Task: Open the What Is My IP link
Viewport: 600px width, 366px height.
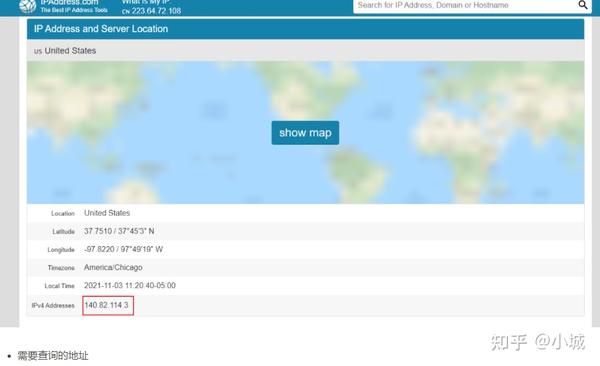Action: click(145, 2)
